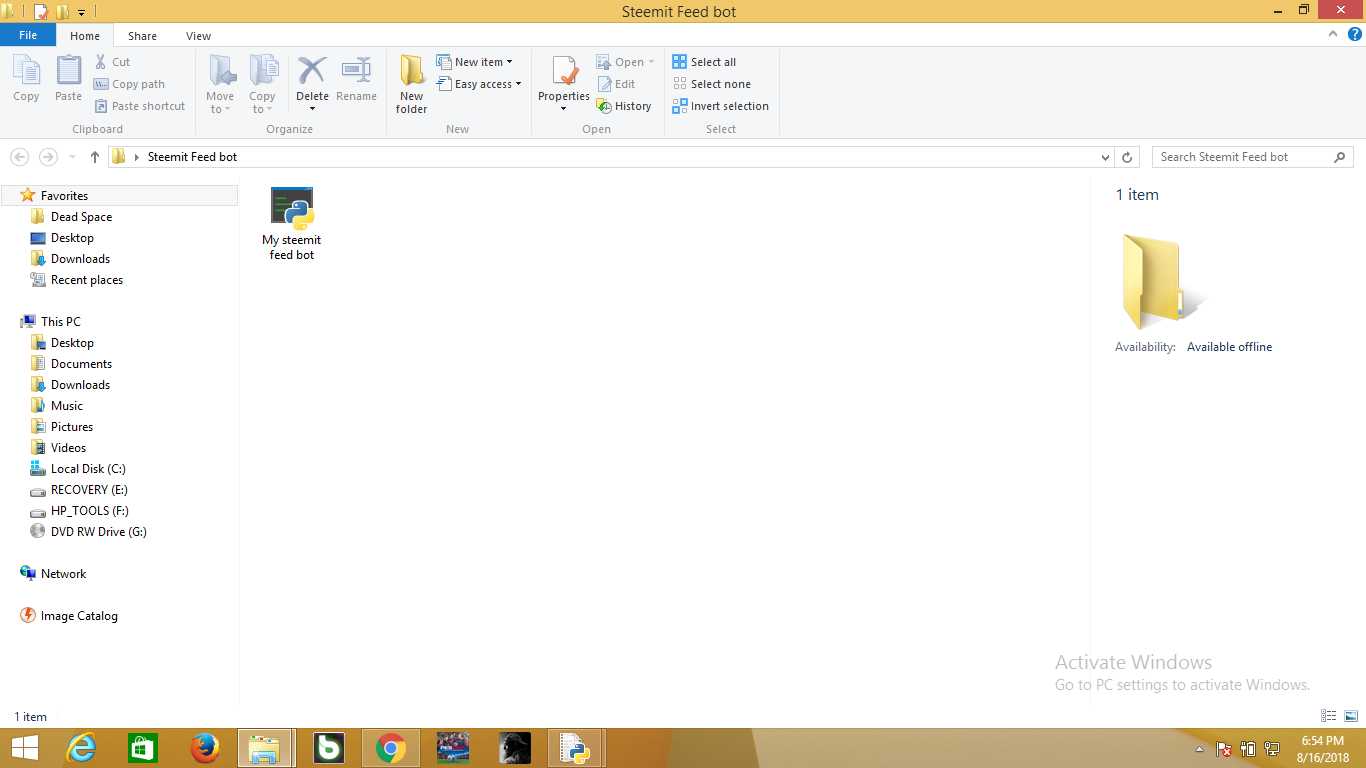Image resolution: width=1366 pixels, height=768 pixels.
Task: Open HP_TOOLS (F:) drive
Action: pos(89,511)
